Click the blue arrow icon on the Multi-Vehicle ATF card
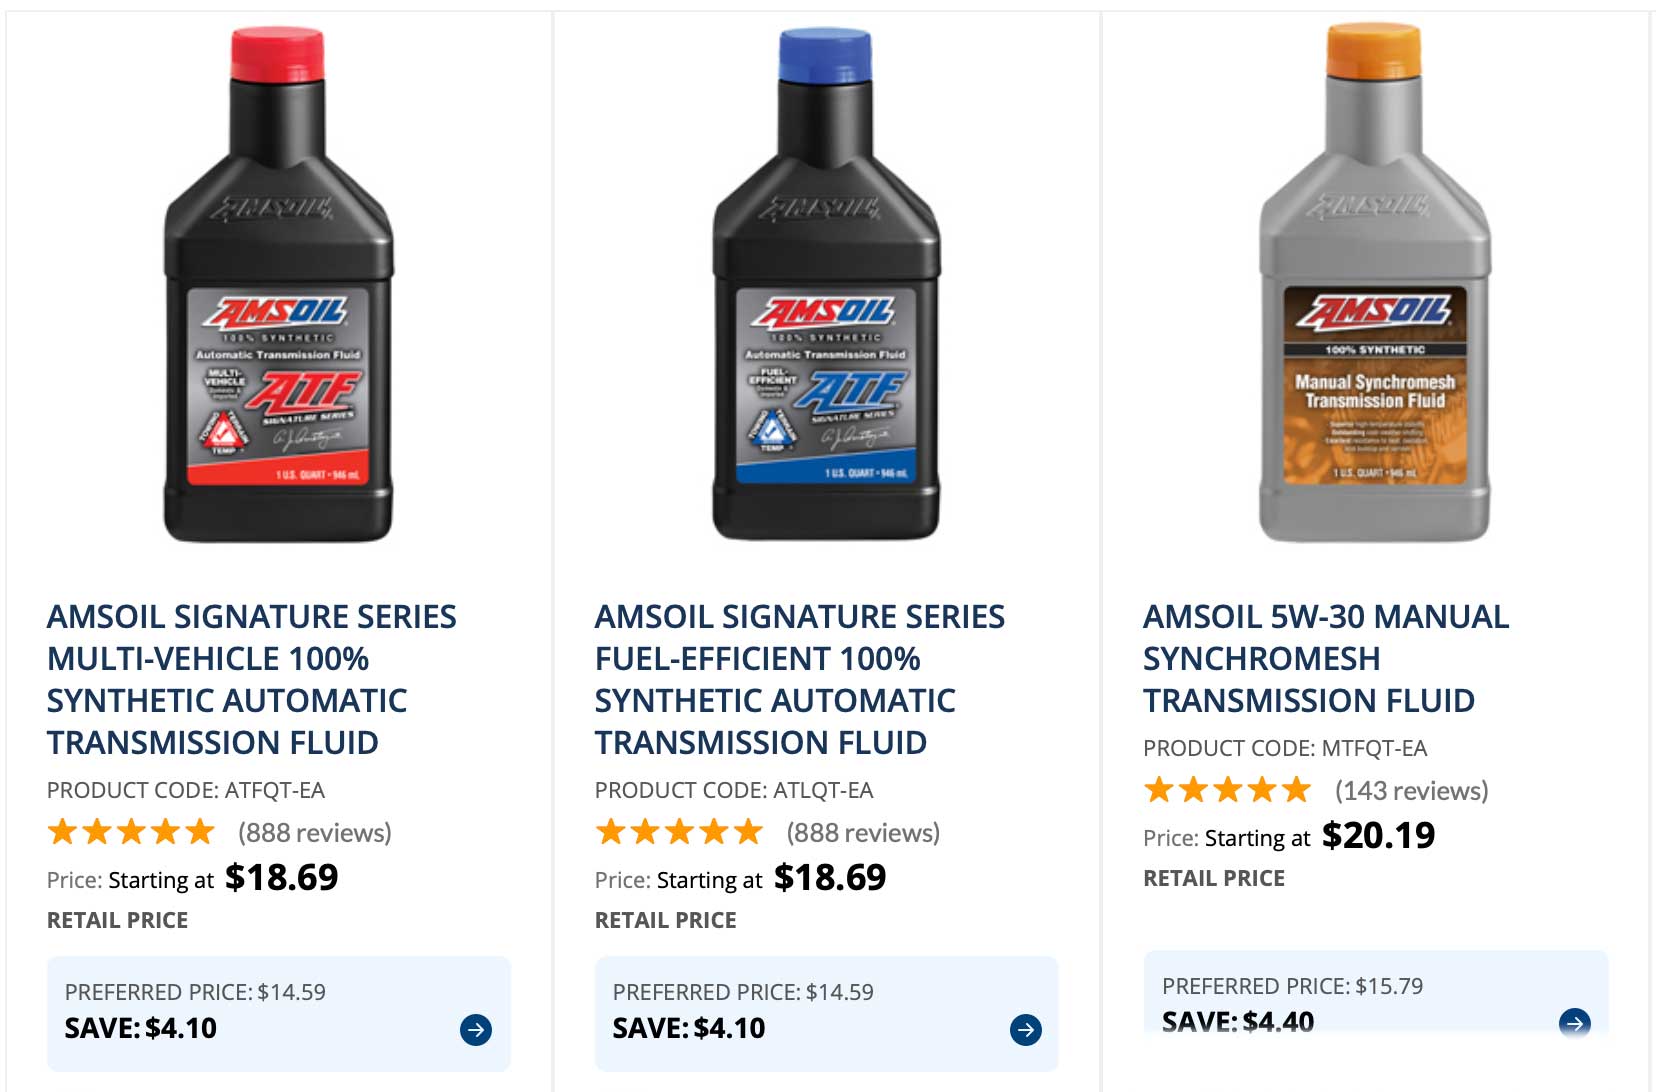The image size is (1656, 1092). 478,1027
